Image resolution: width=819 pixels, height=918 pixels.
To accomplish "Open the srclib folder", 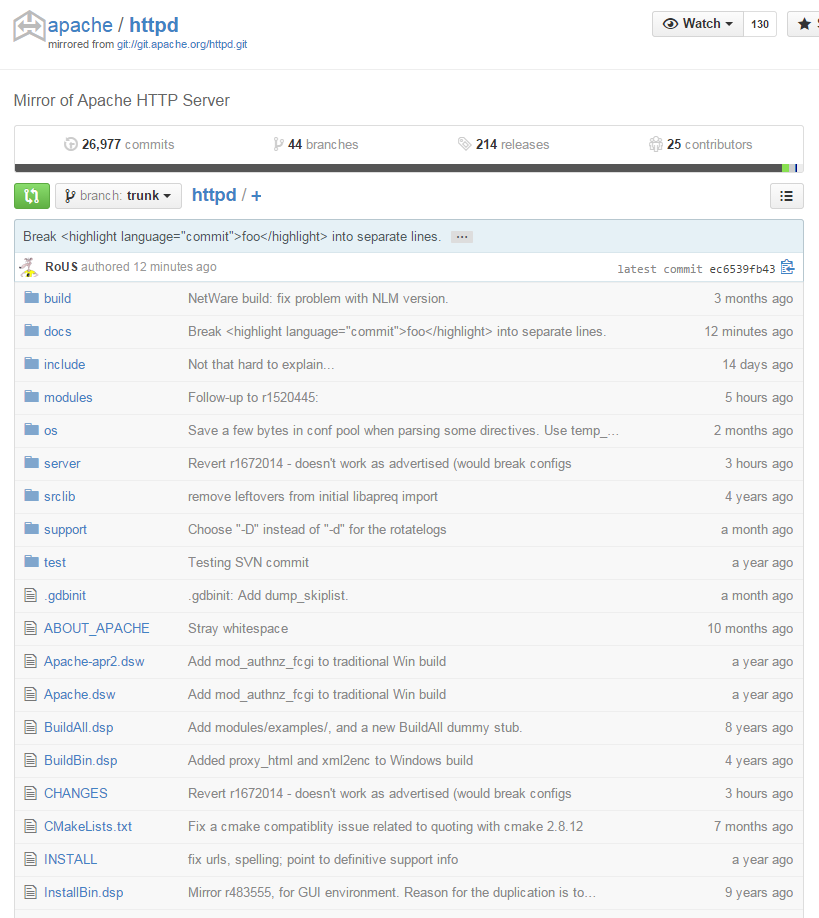I will tap(60, 496).
